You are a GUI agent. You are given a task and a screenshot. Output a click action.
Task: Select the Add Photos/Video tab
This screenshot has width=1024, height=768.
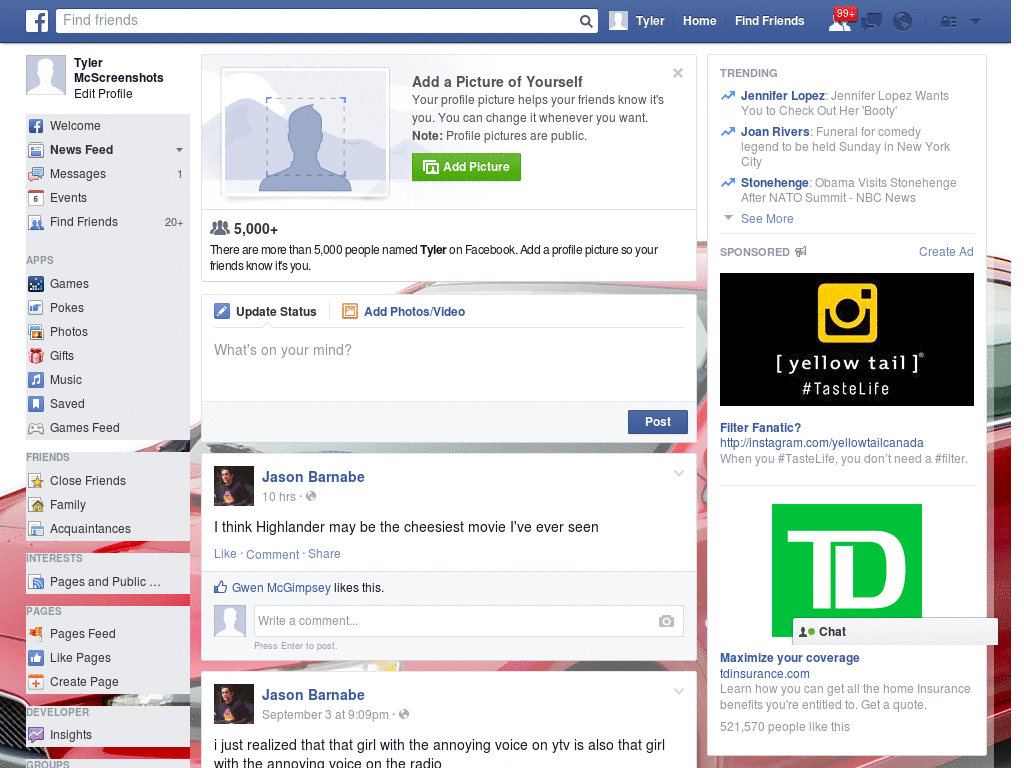(x=404, y=312)
